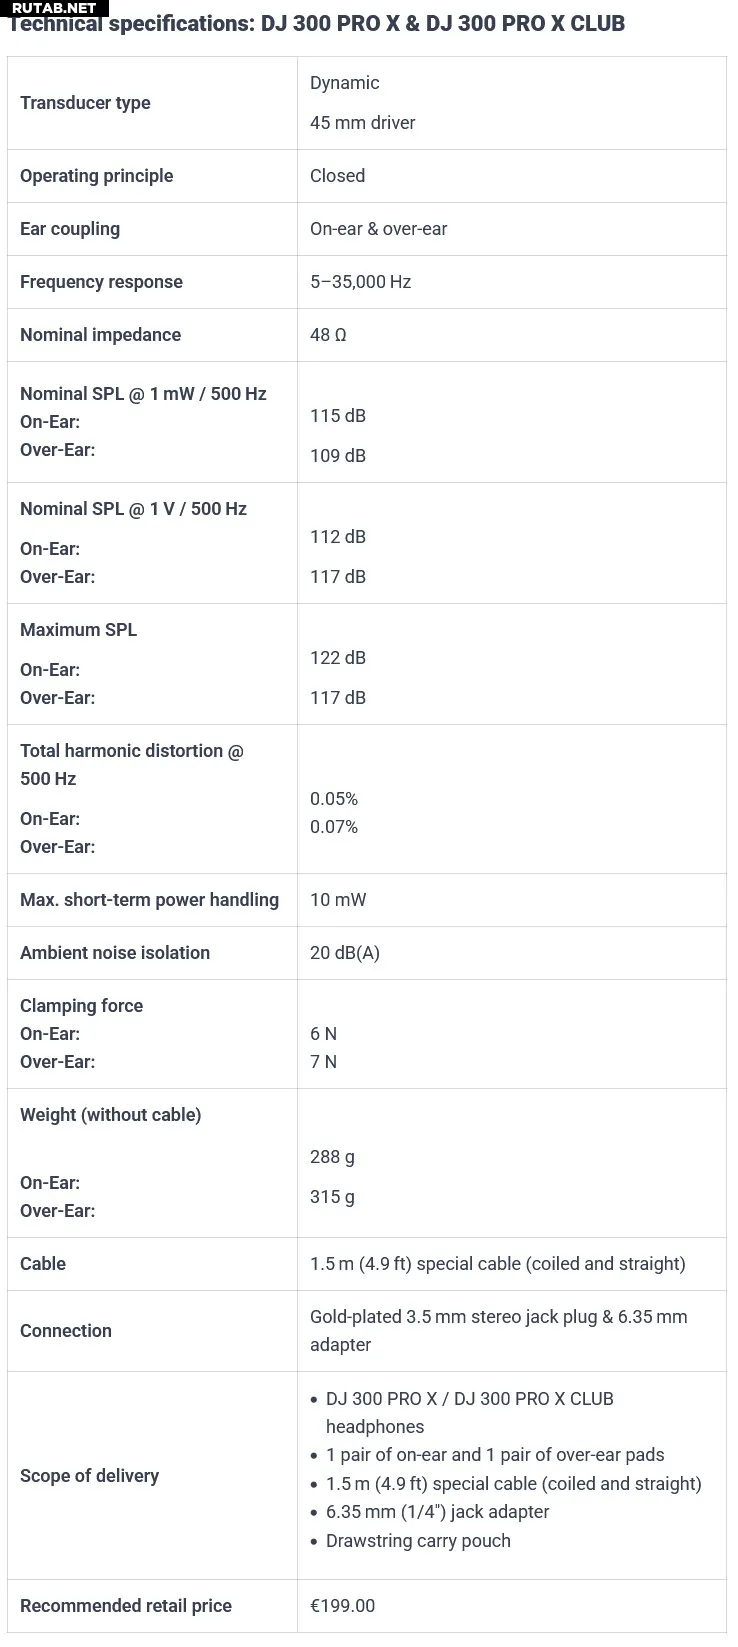The image size is (738, 1647).
Task: Select the Operating principle label
Action: pos(96,176)
